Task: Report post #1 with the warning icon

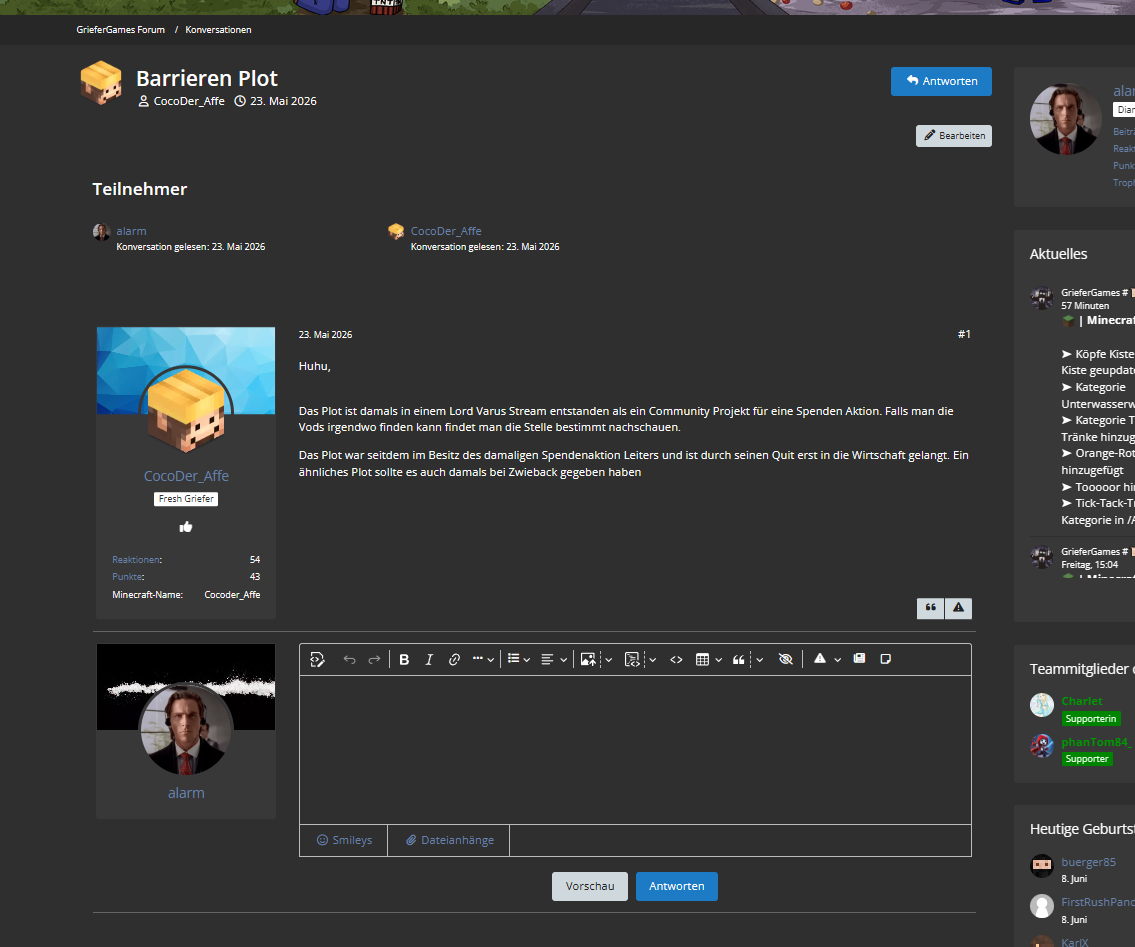Action: 958,608
